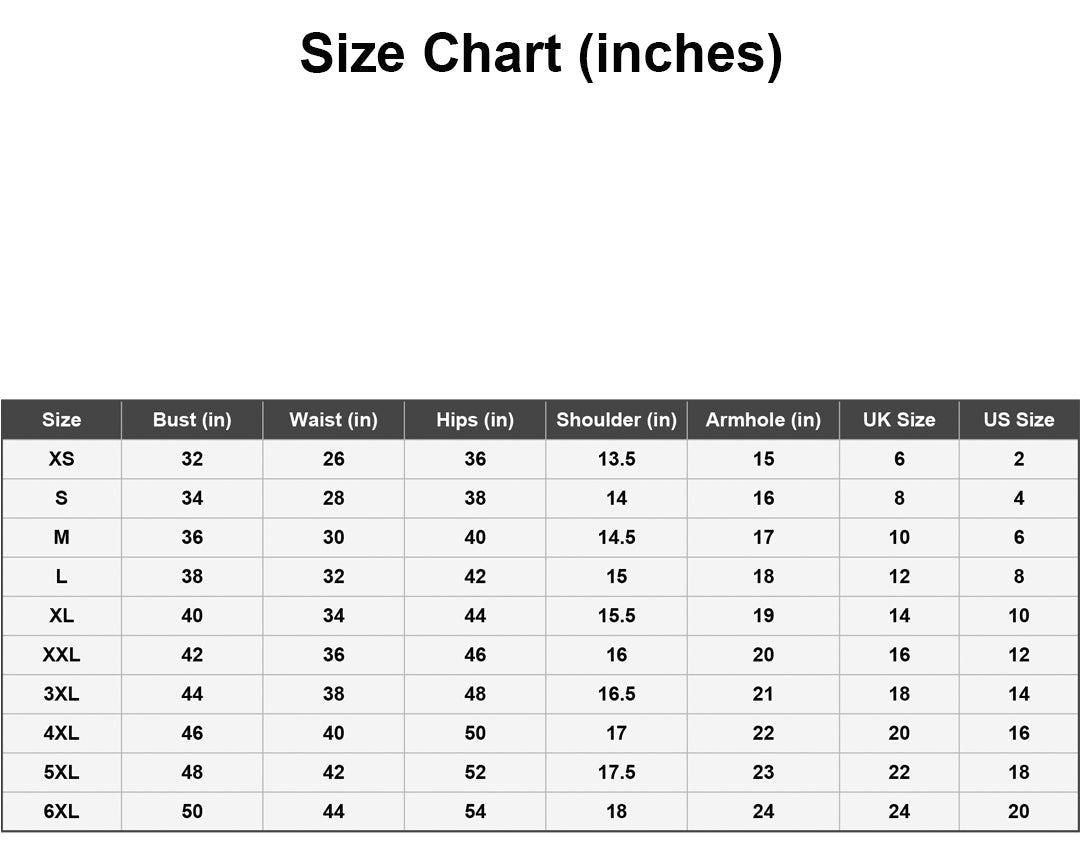Select the 4XL size row label
This screenshot has height=857, width=1080.
click(61, 733)
